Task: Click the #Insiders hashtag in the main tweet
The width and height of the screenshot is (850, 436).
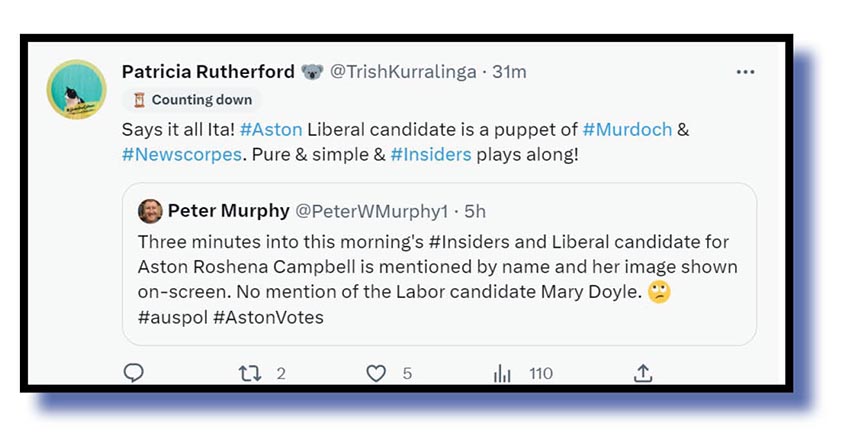Action: tap(430, 155)
